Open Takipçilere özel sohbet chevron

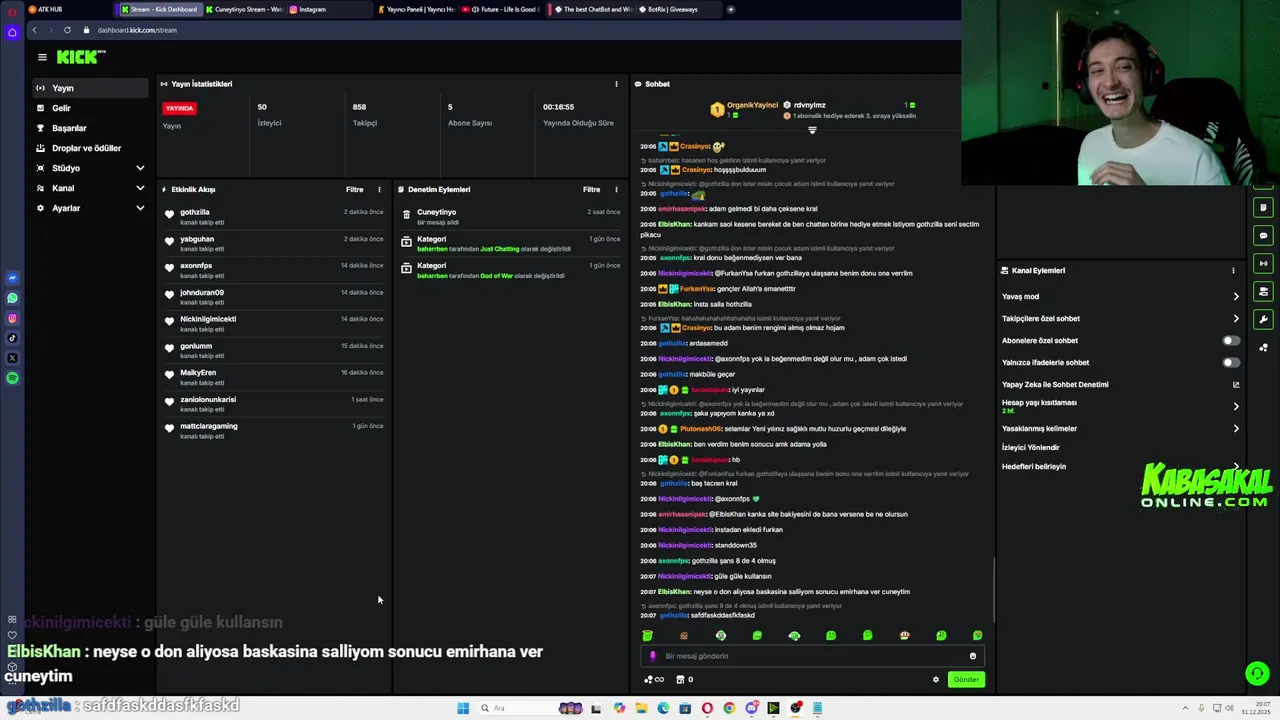coord(1236,318)
